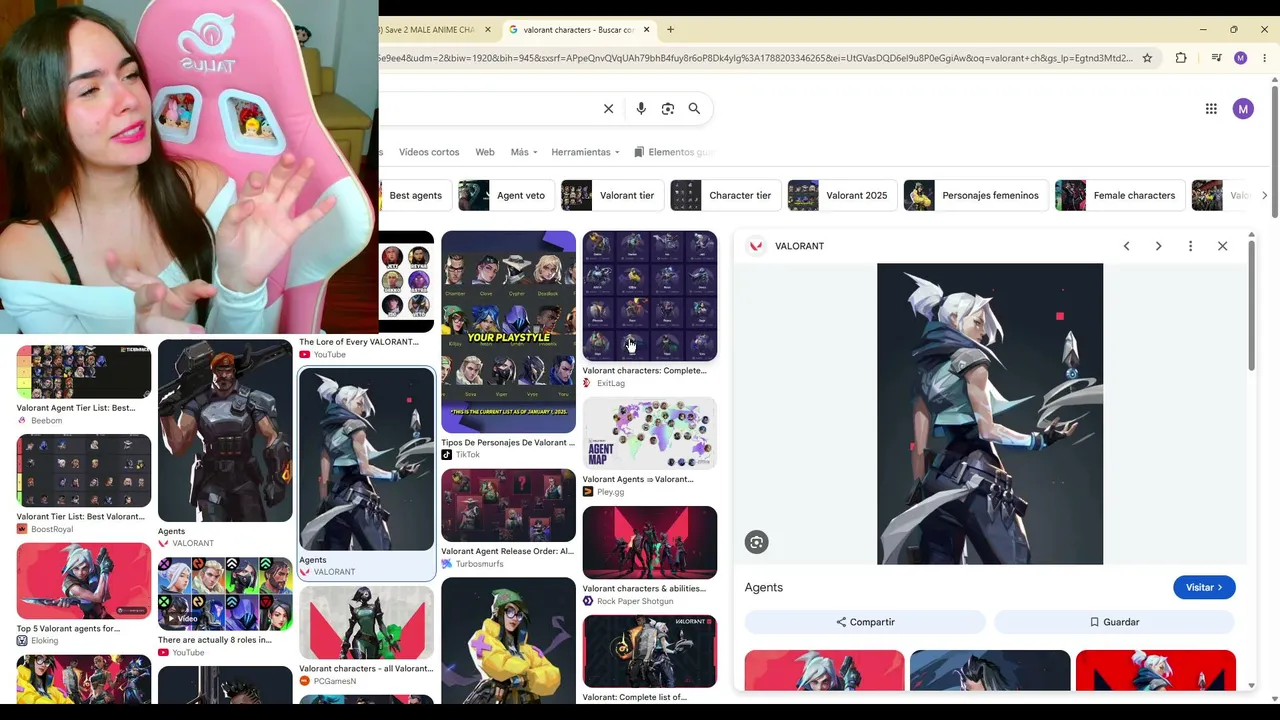Apply the 'Valorant 2025' chip
Image resolution: width=1280 pixels, height=720 pixels.
pyautogui.click(x=841, y=195)
